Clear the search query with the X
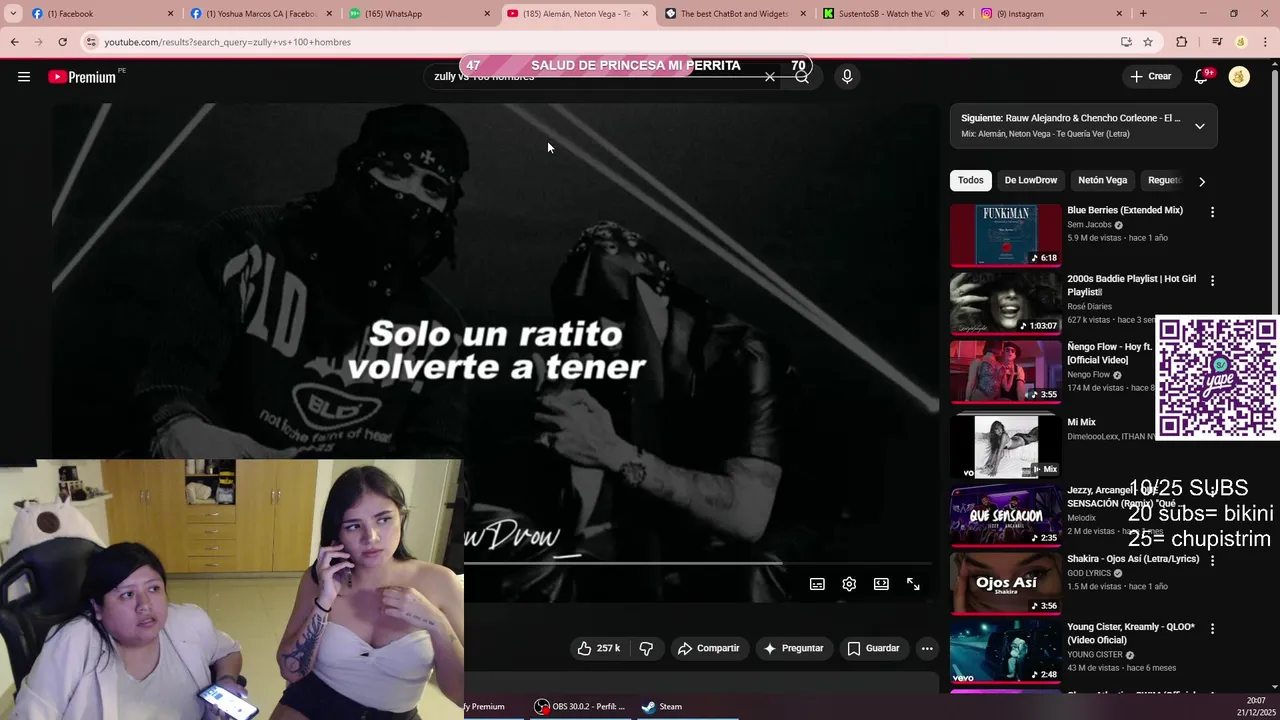Image resolution: width=1280 pixels, height=720 pixels. tap(769, 77)
